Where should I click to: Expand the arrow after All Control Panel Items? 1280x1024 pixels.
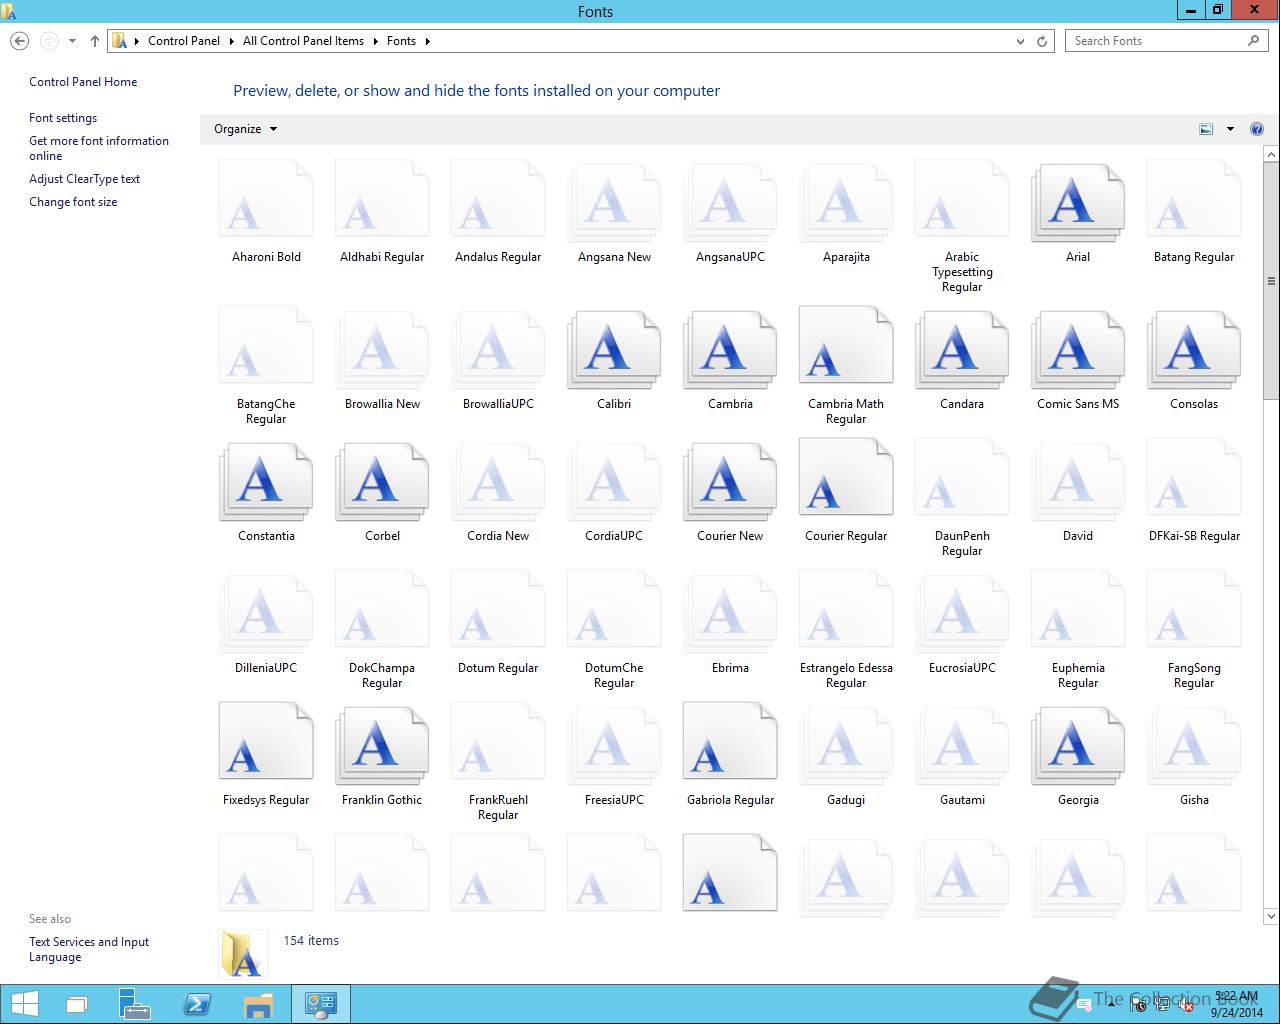tap(376, 41)
